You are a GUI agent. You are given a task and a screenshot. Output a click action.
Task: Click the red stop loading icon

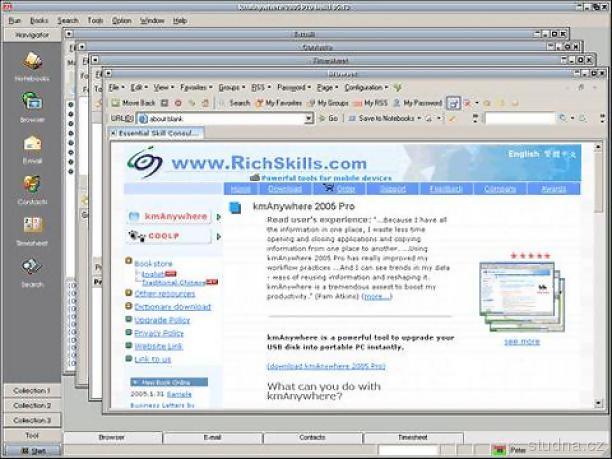click(178, 103)
